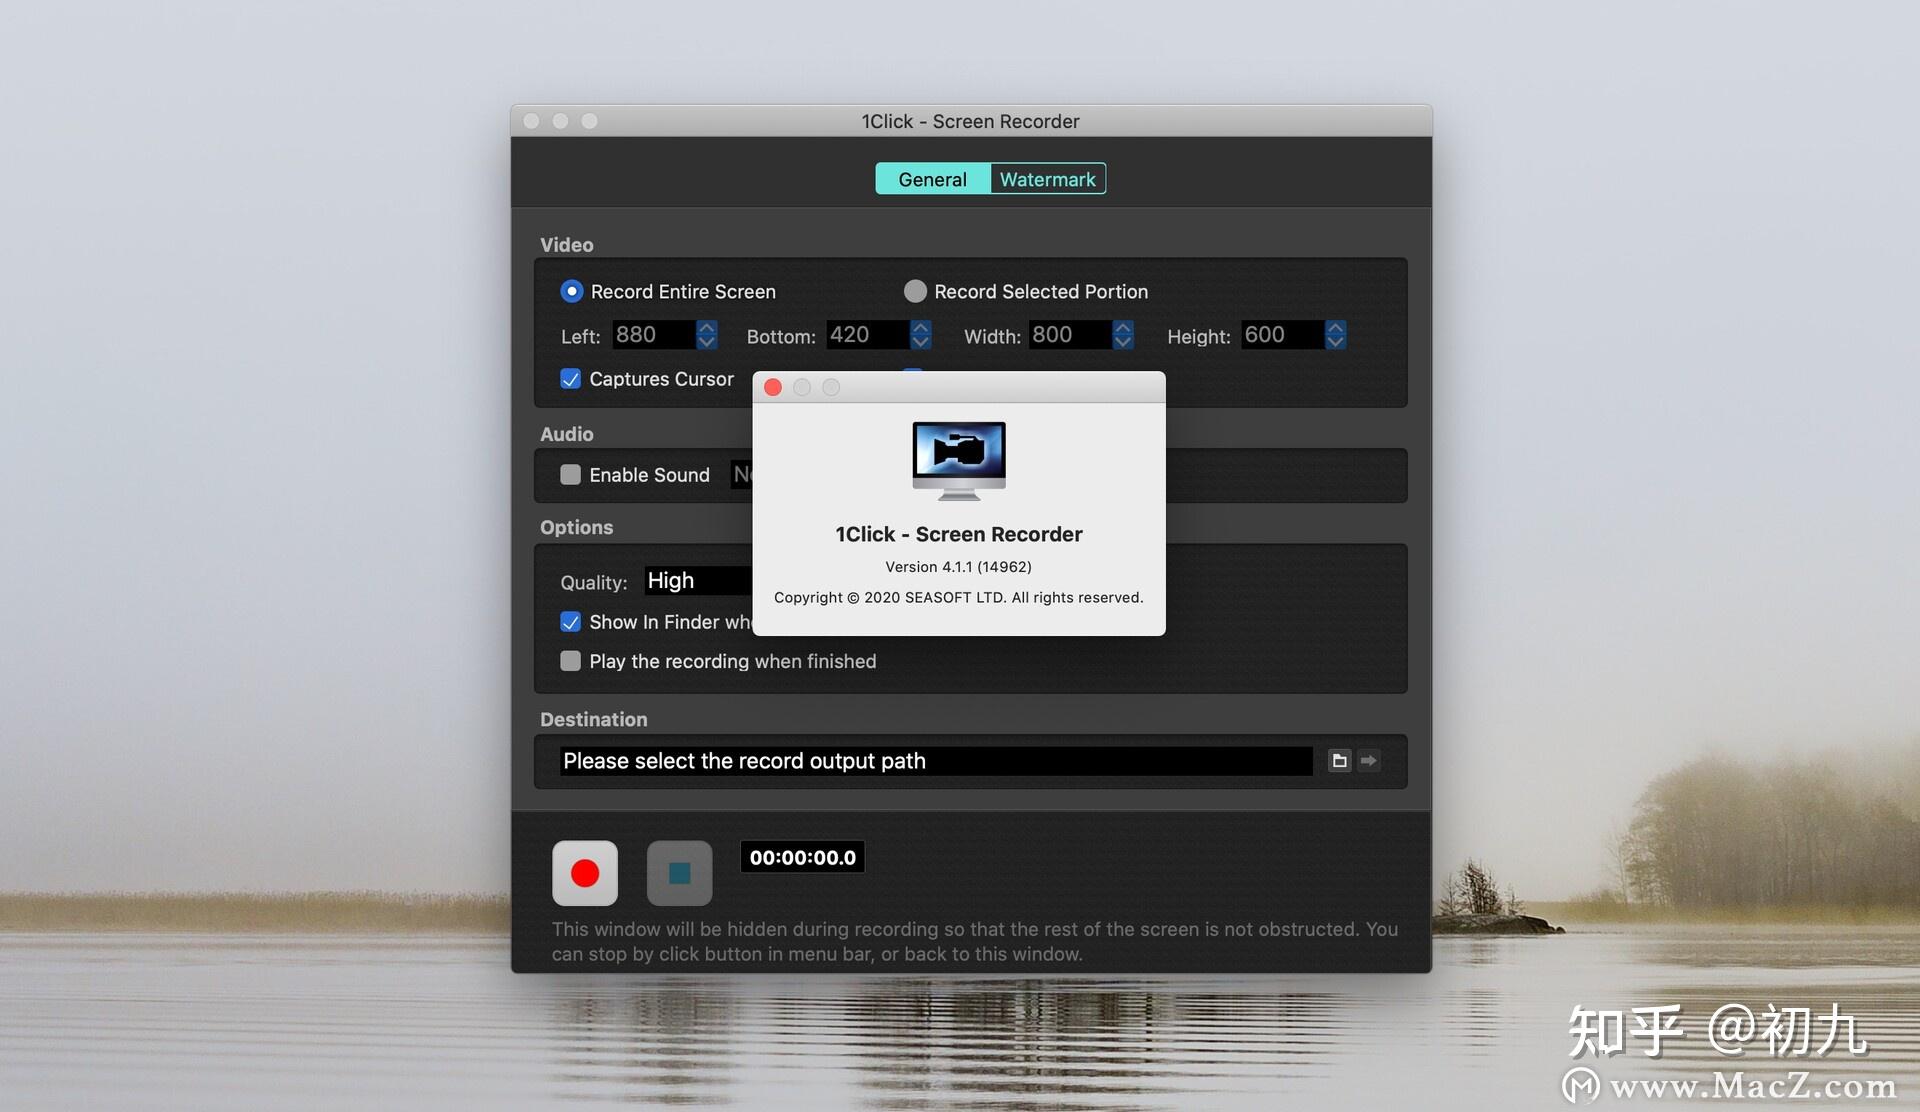Click the Destination section label
The width and height of the screenshot is (1920, 1112).
pos(594,719)
